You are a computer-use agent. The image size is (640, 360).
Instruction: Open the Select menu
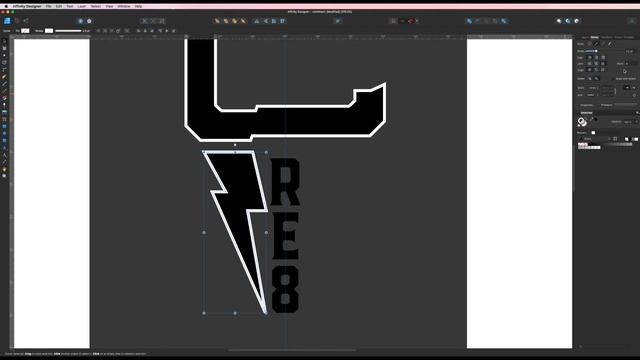tap(96, 7)
